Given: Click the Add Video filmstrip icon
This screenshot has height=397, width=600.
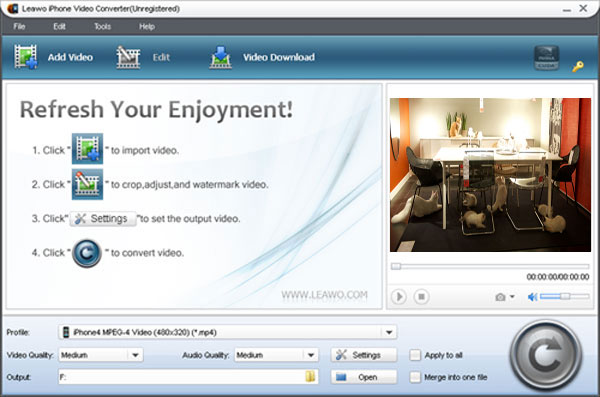Looking at the screenshot, I should [26, 57].
